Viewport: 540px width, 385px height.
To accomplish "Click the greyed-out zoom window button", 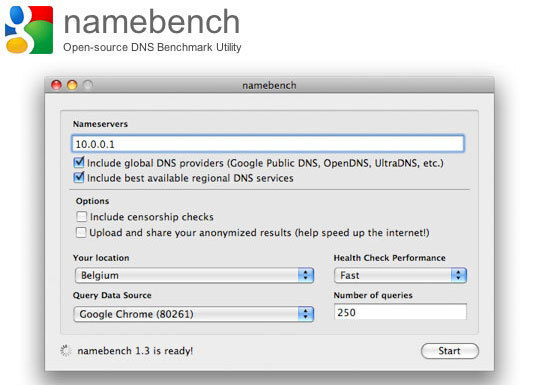I will click(88, 85).
